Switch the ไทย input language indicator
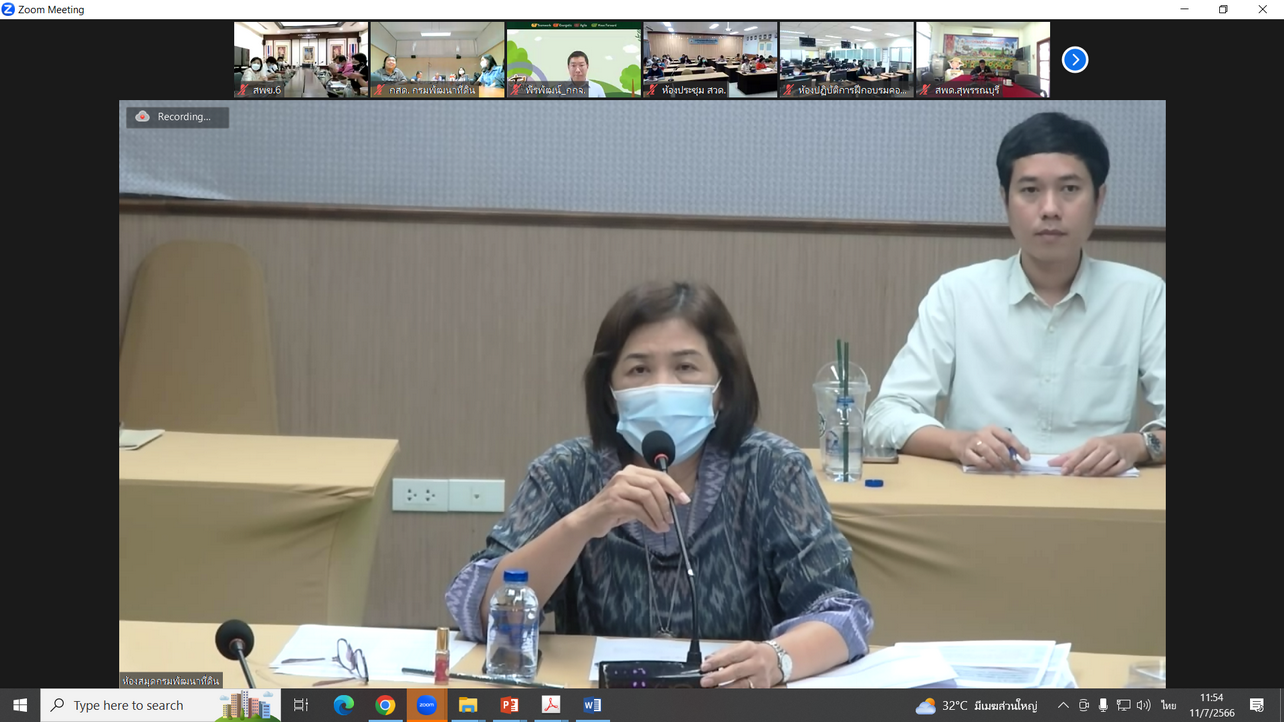 1168,705
